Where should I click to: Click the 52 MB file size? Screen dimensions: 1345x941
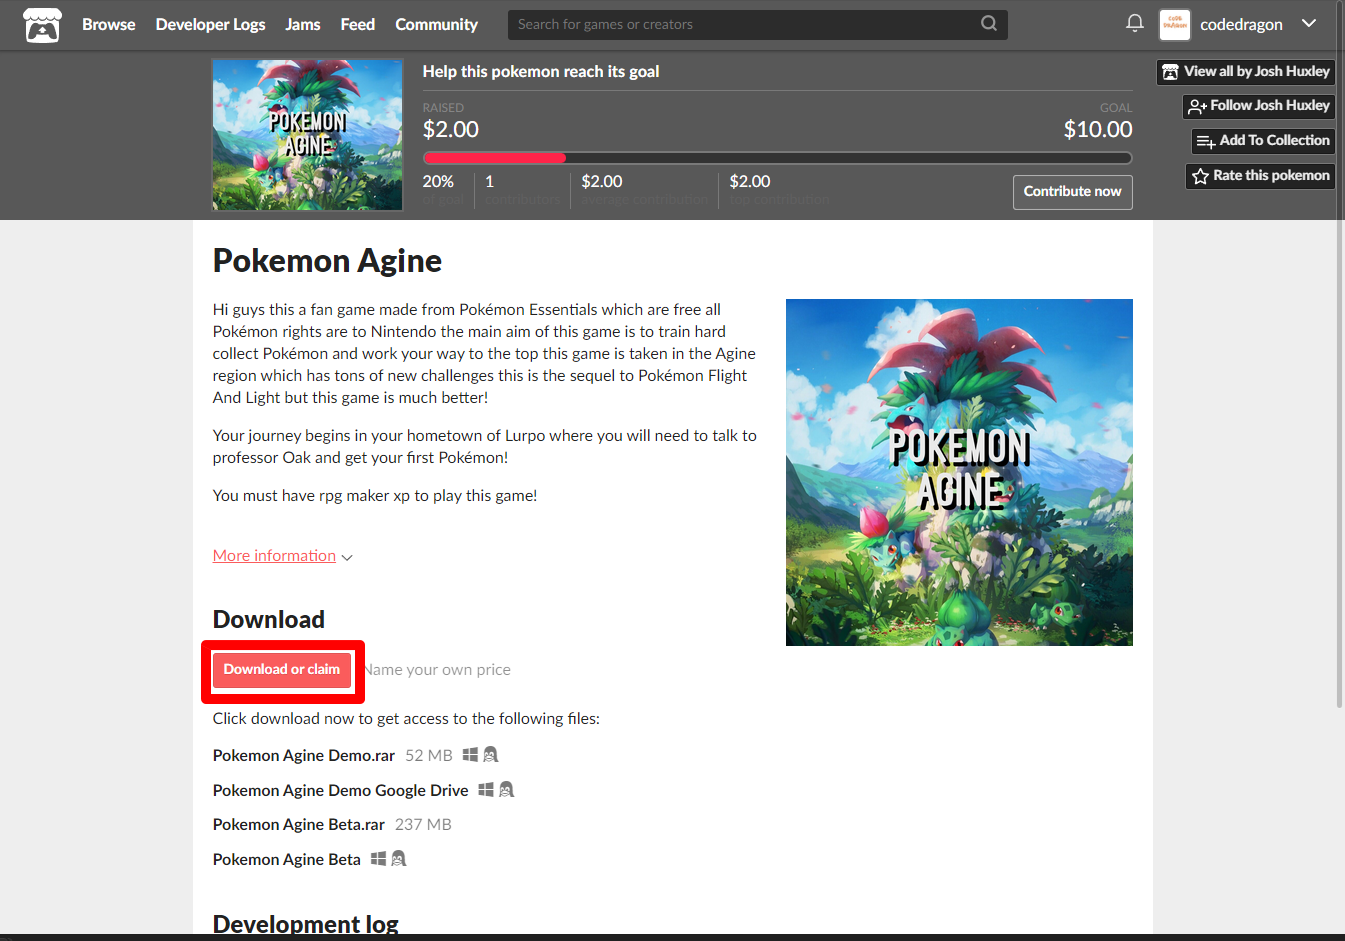(429, 756)
